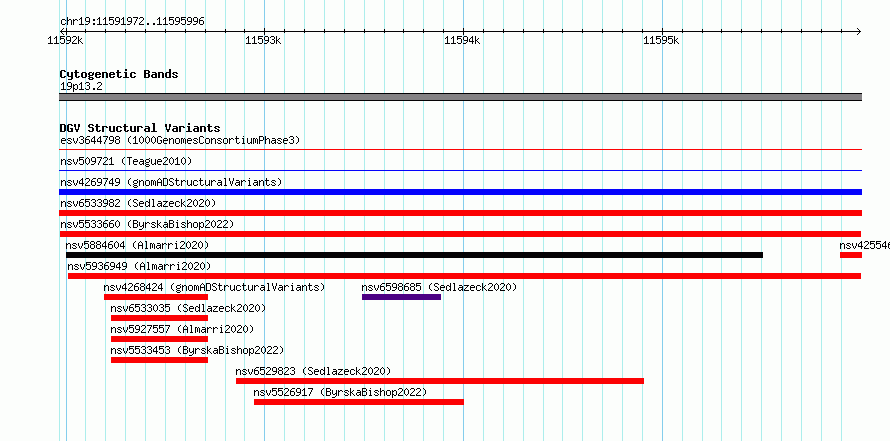Viewport: 890px width, 441px height.
Task: Select nsv6598685 (Sedlazeck2020) label
Action: 439,287
